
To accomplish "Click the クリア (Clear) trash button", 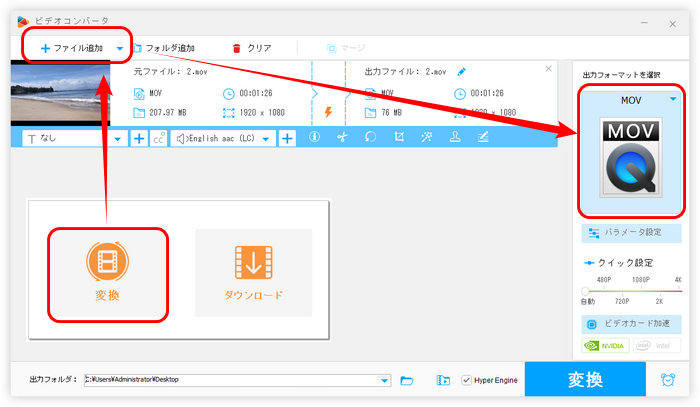I will (252, 48).
